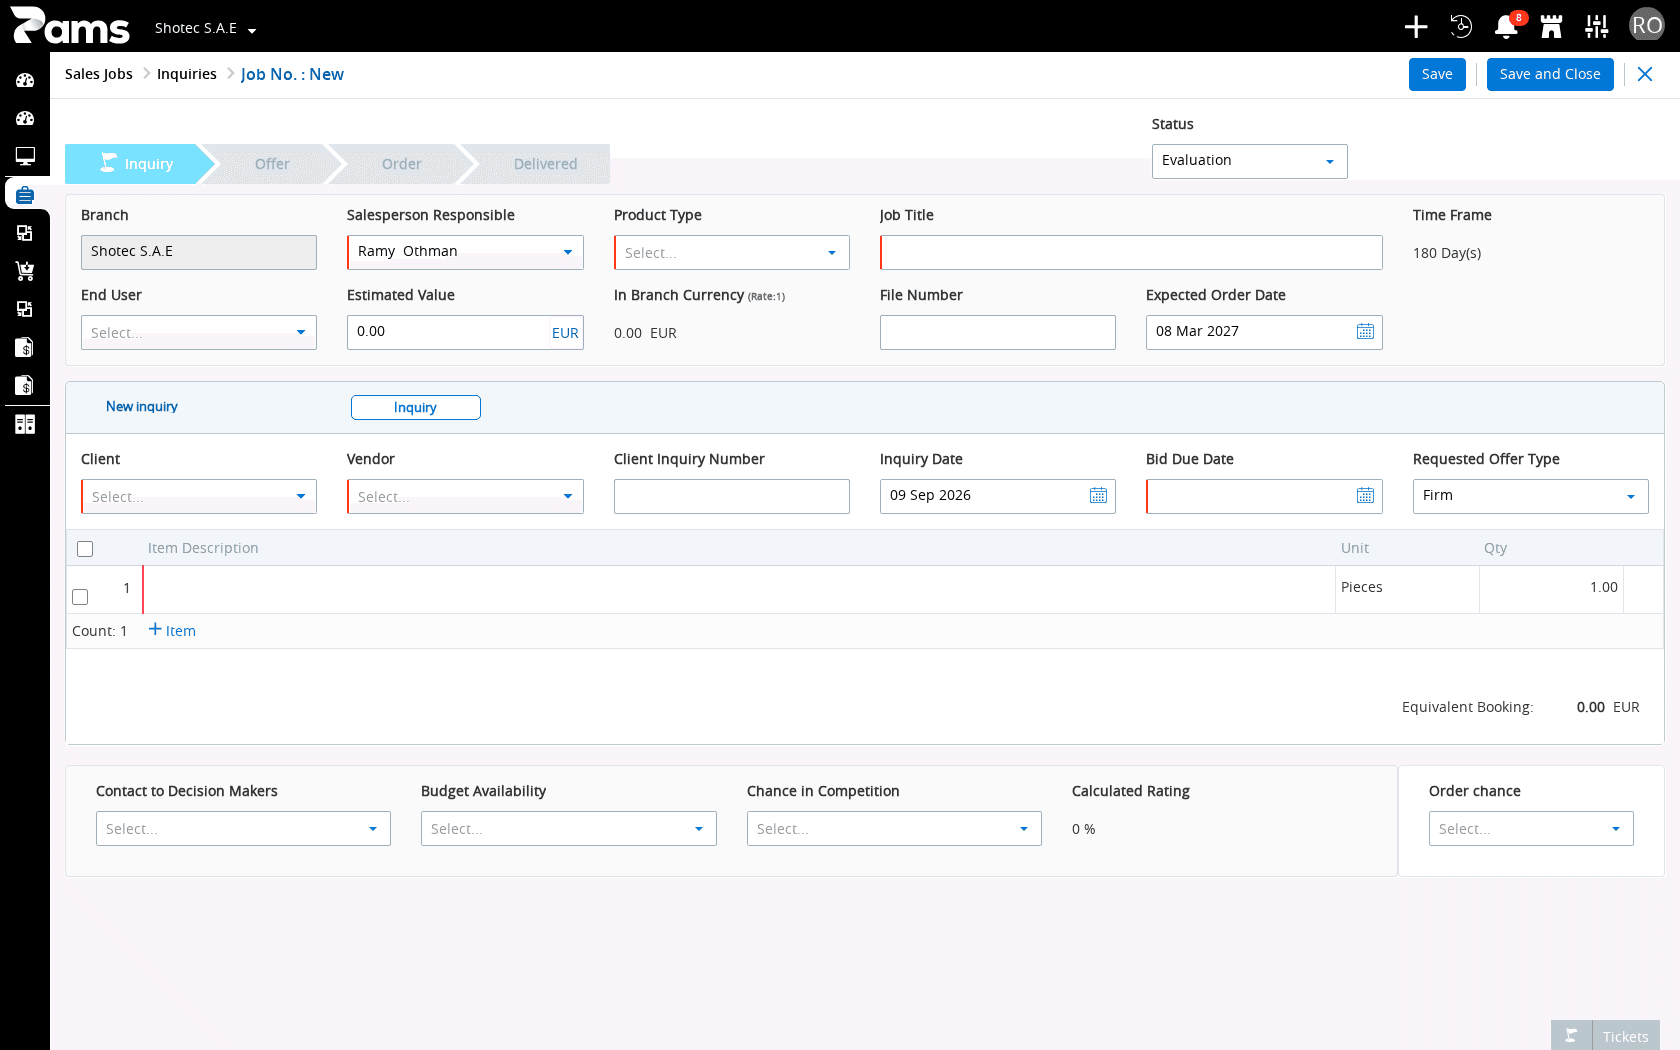Screen dimensions: 1680x1050
Task: Click the swap squares icon just below the cart
Action: pos(25,309)
